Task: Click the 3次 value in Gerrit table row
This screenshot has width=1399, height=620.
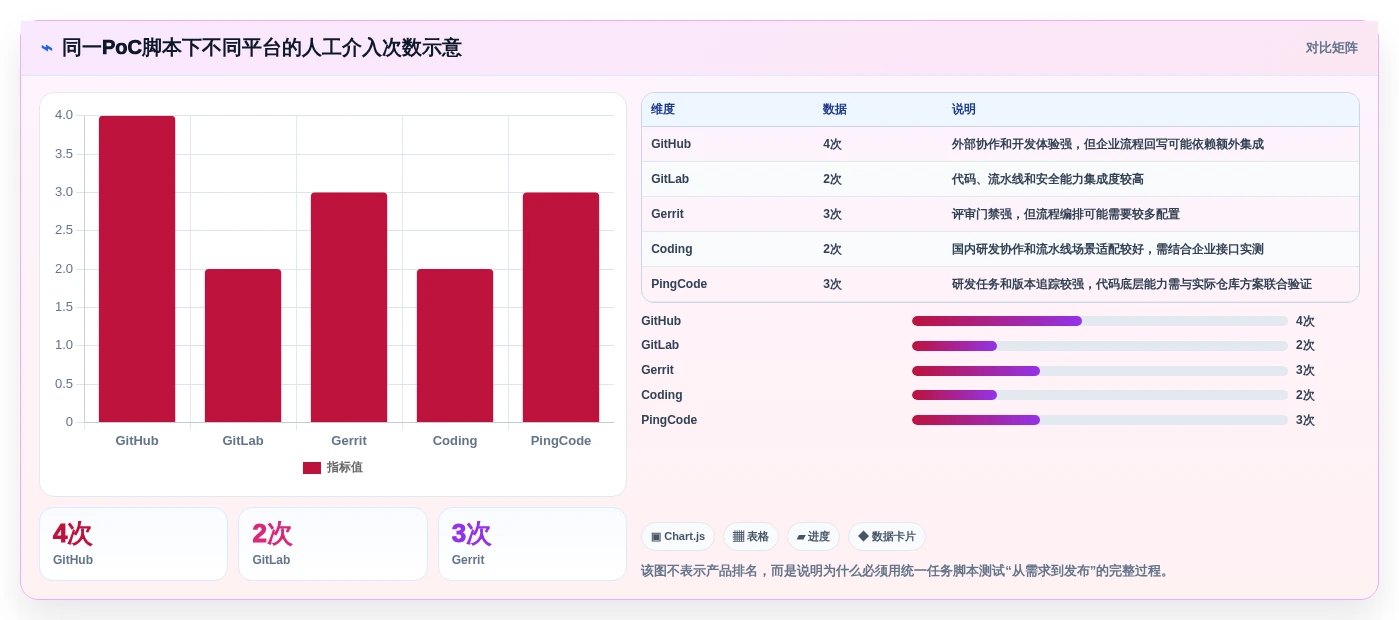Action: pos(832,214)
